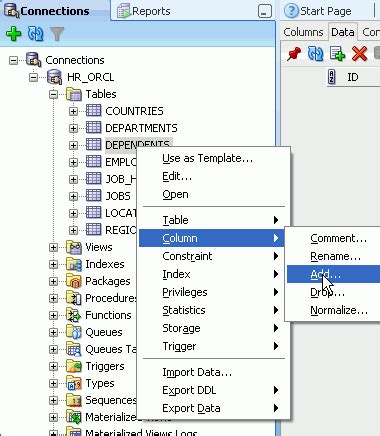Screen dimensions: 380x436
Task: Open the Export DDL submenu
Action: click(212, 390)
